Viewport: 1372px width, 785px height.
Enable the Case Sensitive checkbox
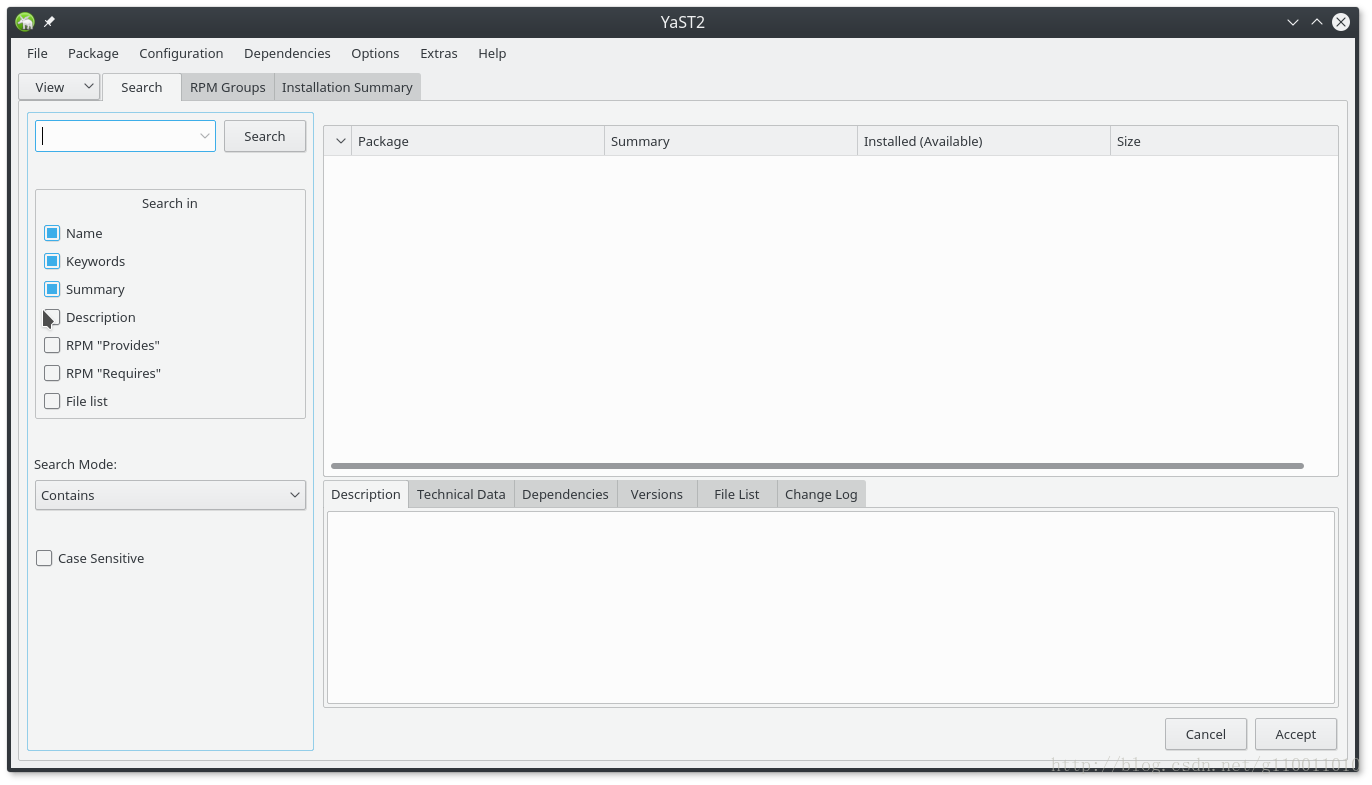(44, 558)
